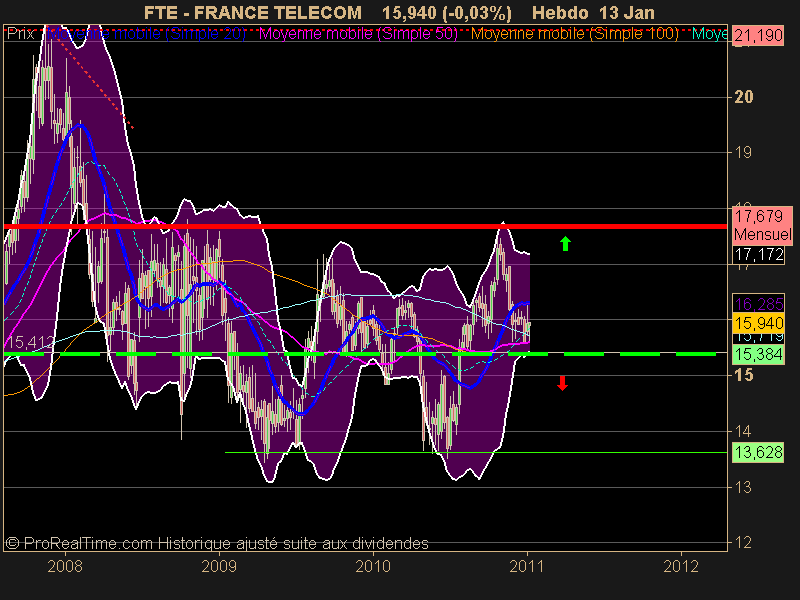Viewport: 800px width, 600px height.
Task: Click the 2009 year label on time axis
Action: click(x=219, y=566)
